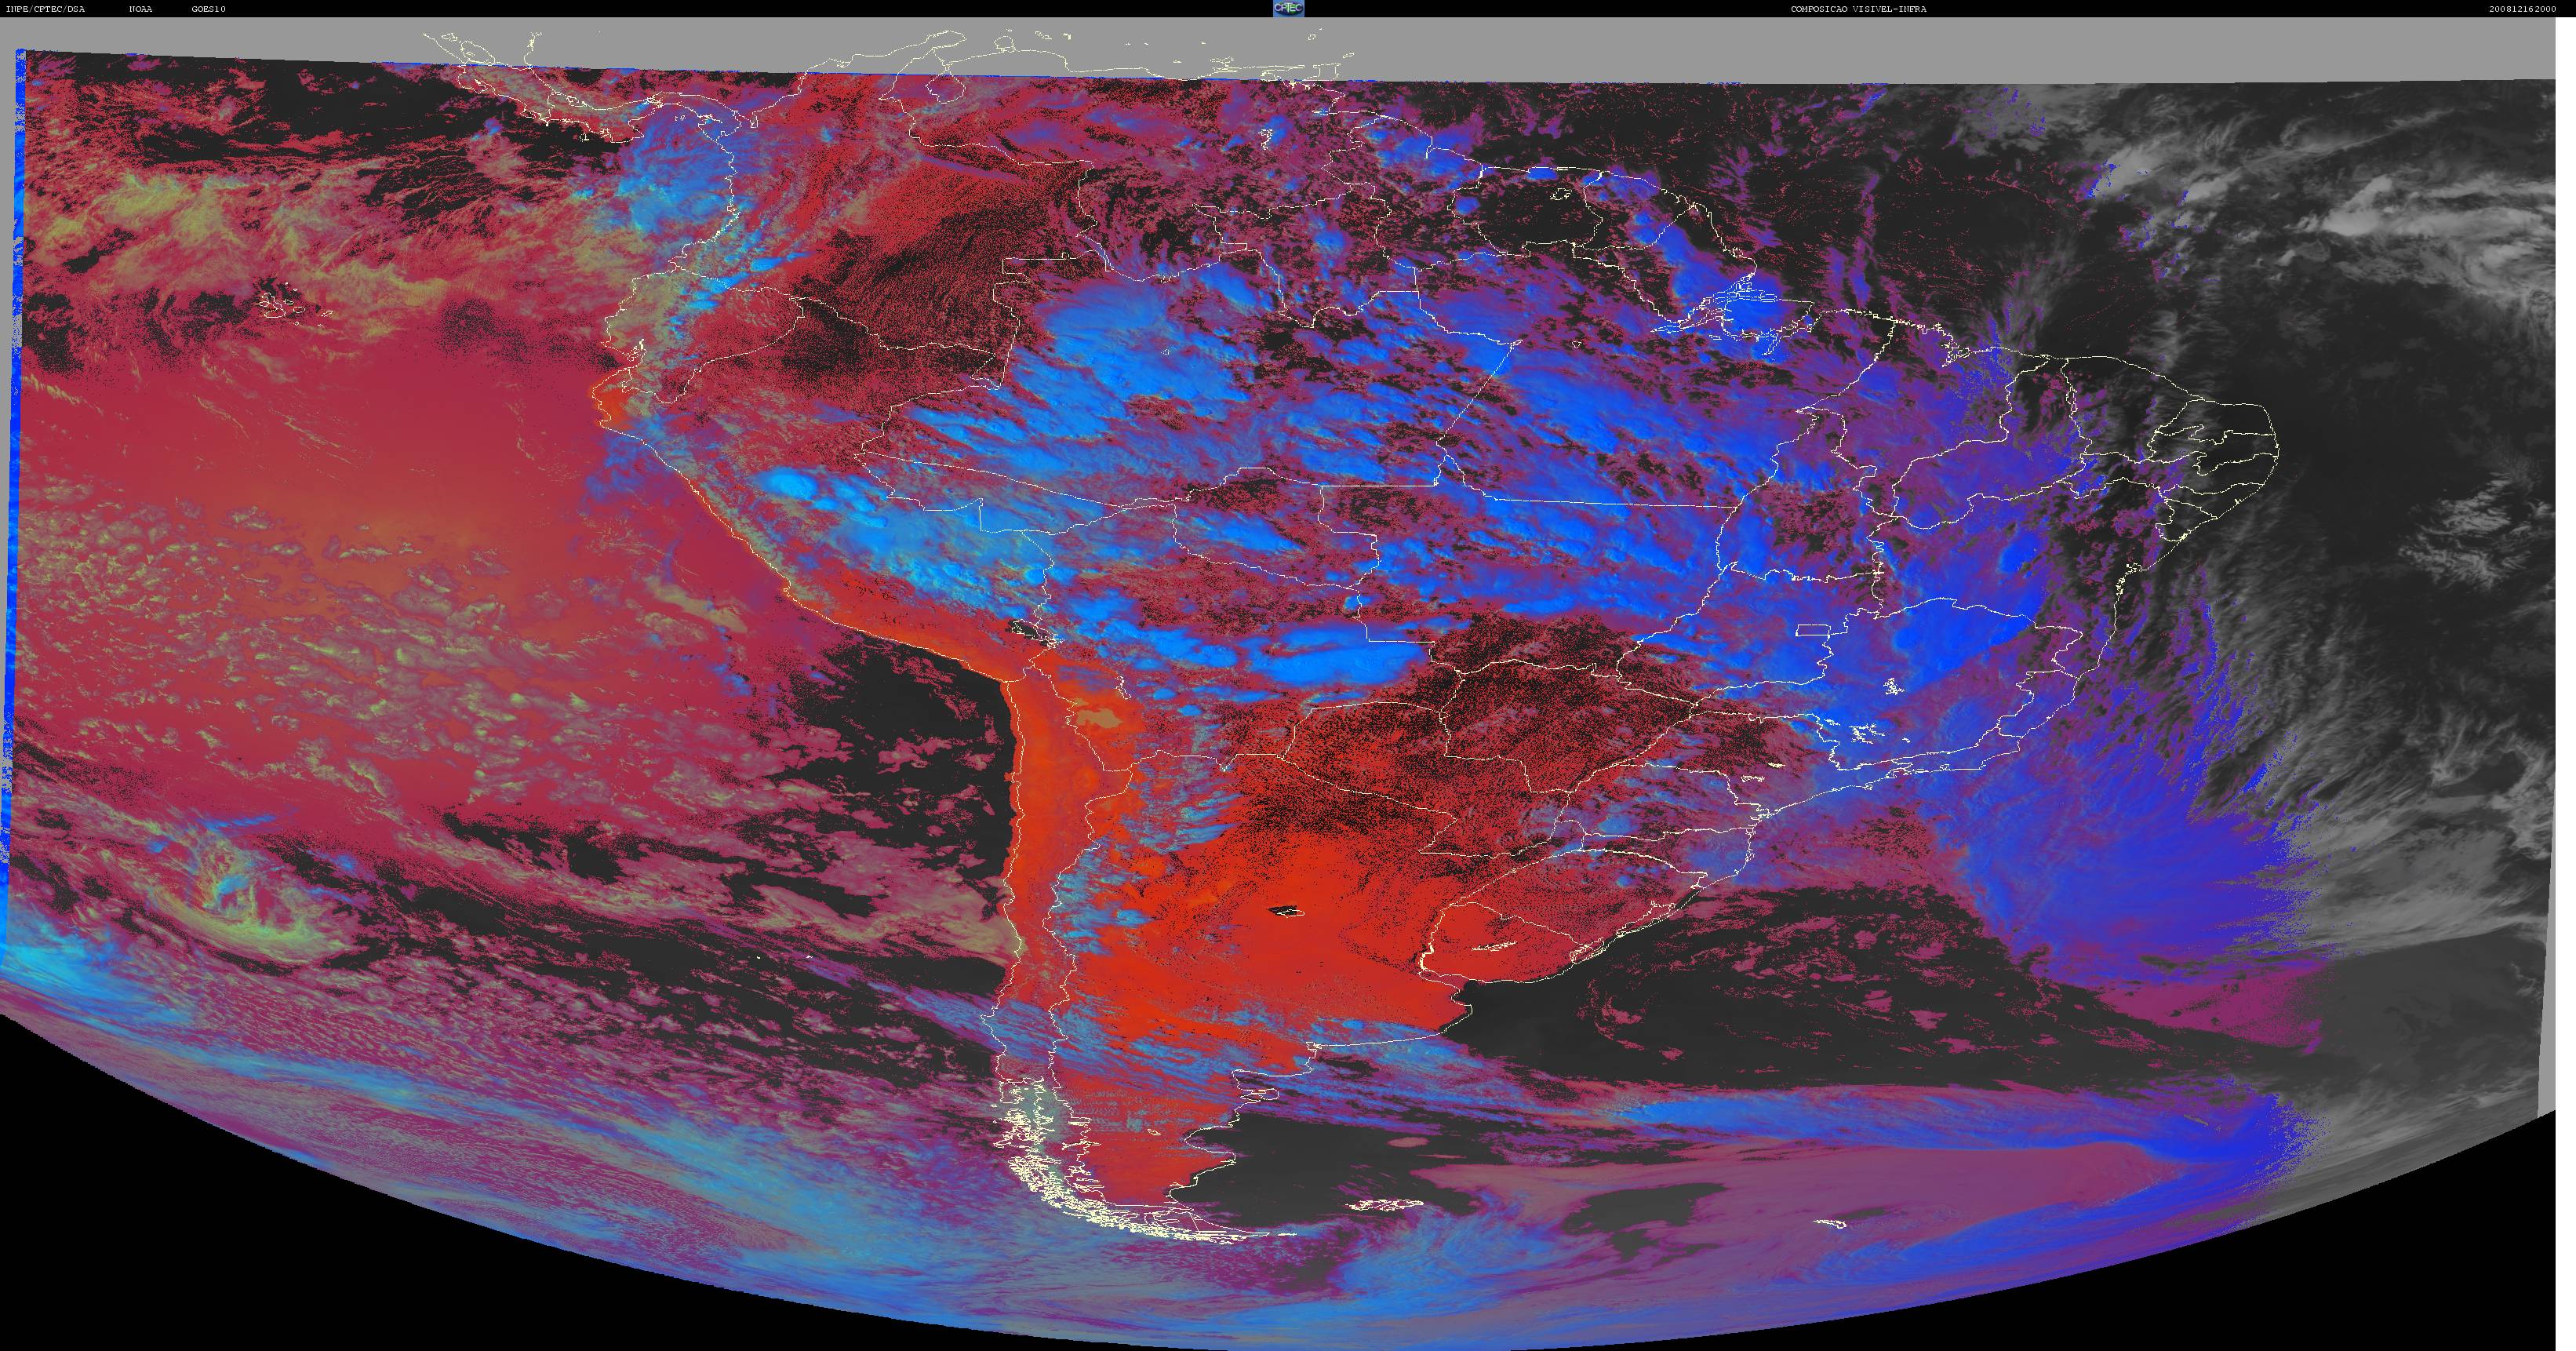Image resolution: width=2576 pixels, height=1351 pixels.
Task: Select the INPE/CPTEC/DSA header label
Action: click(45, 9)
